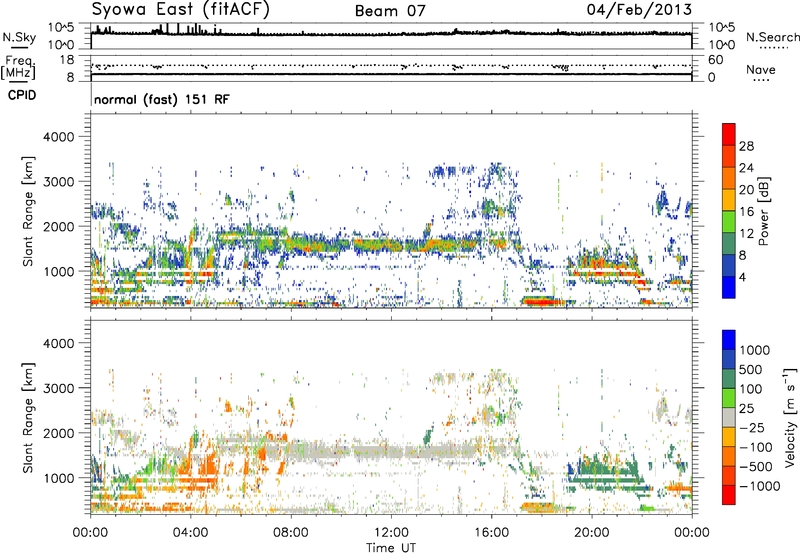Click the red bottom velocity color band
This screenshot has width=800, height=554.
click(x=729, y=495)
